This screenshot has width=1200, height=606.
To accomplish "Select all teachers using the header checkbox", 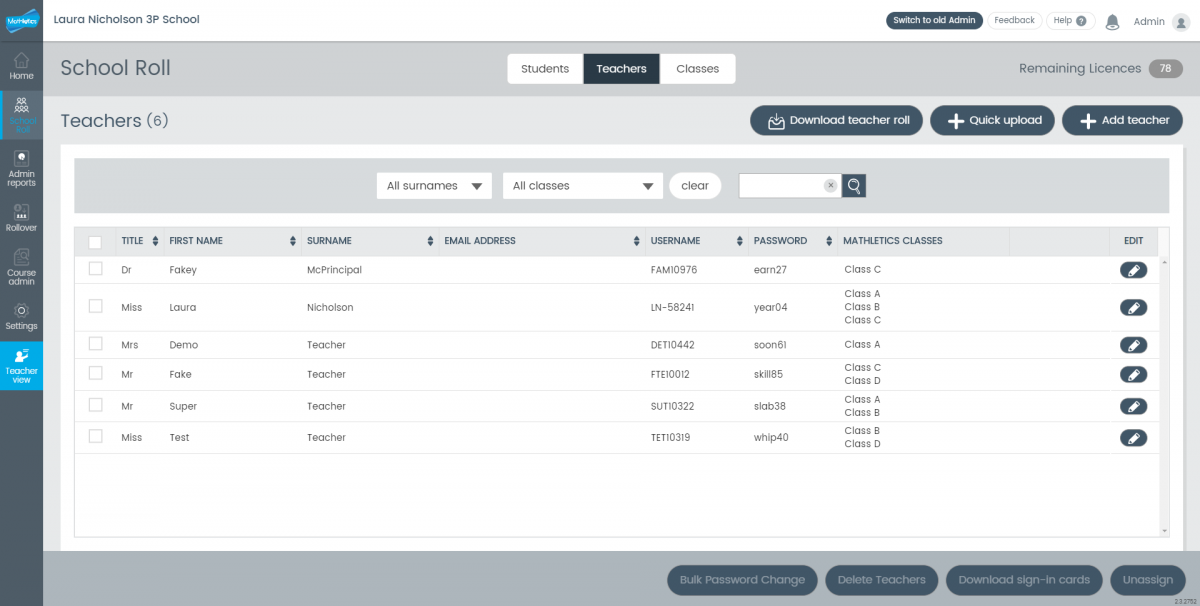I will [95, 241].
